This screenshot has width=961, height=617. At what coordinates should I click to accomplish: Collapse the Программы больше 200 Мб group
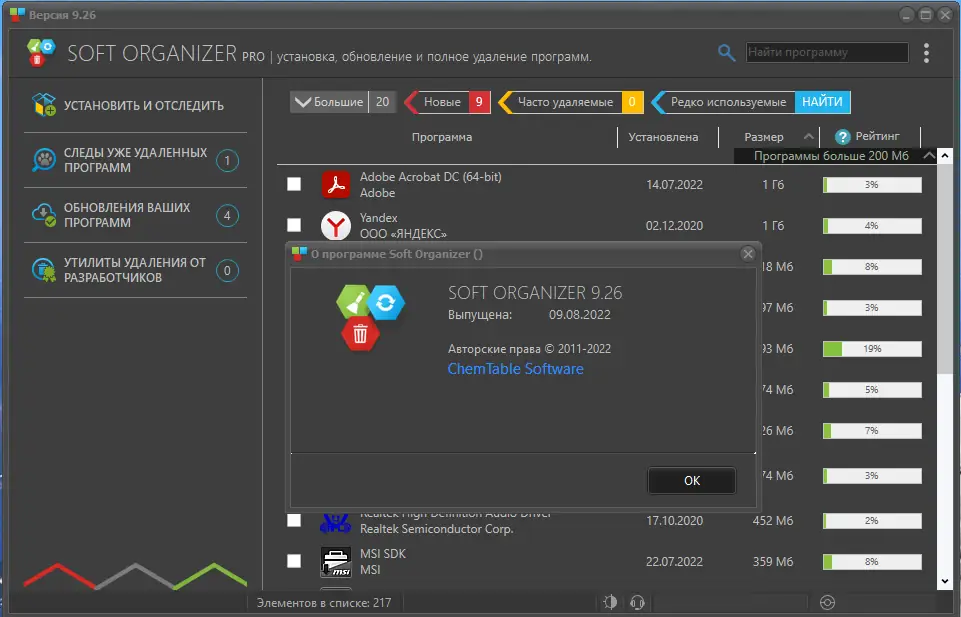pyautogui.click(x=929, y=156)
